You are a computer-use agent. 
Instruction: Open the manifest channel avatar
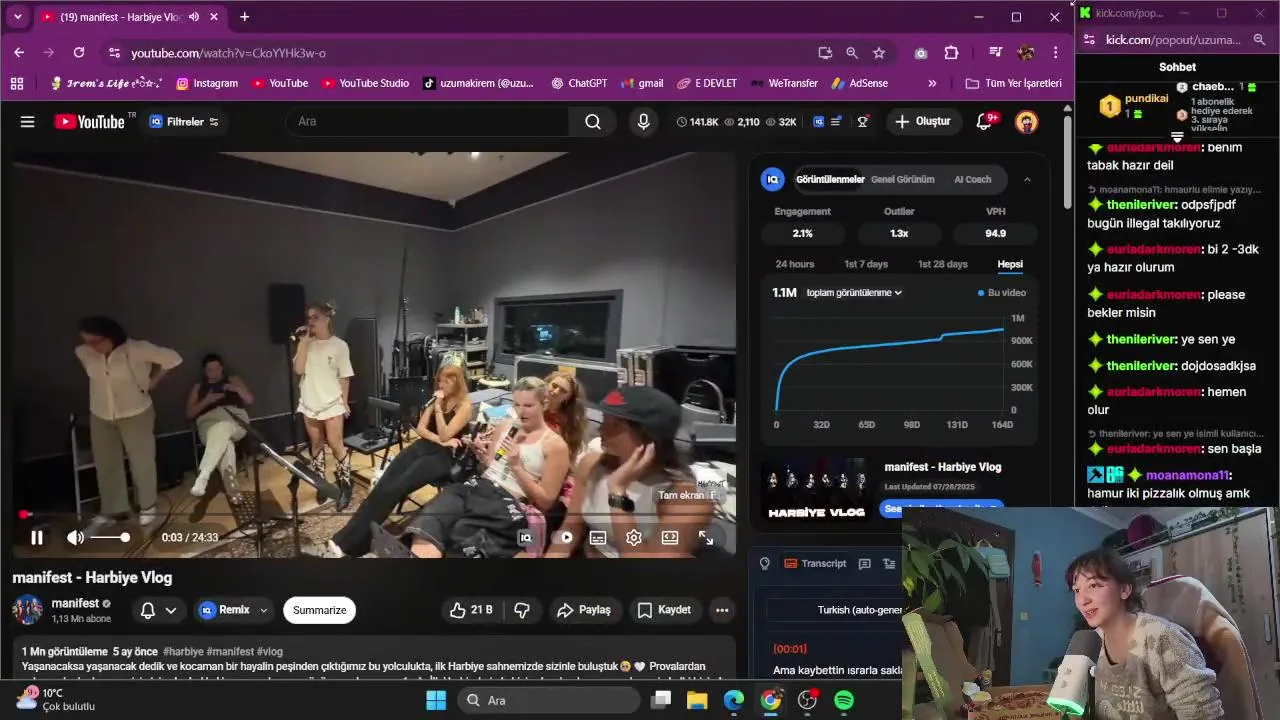(27, 610)
